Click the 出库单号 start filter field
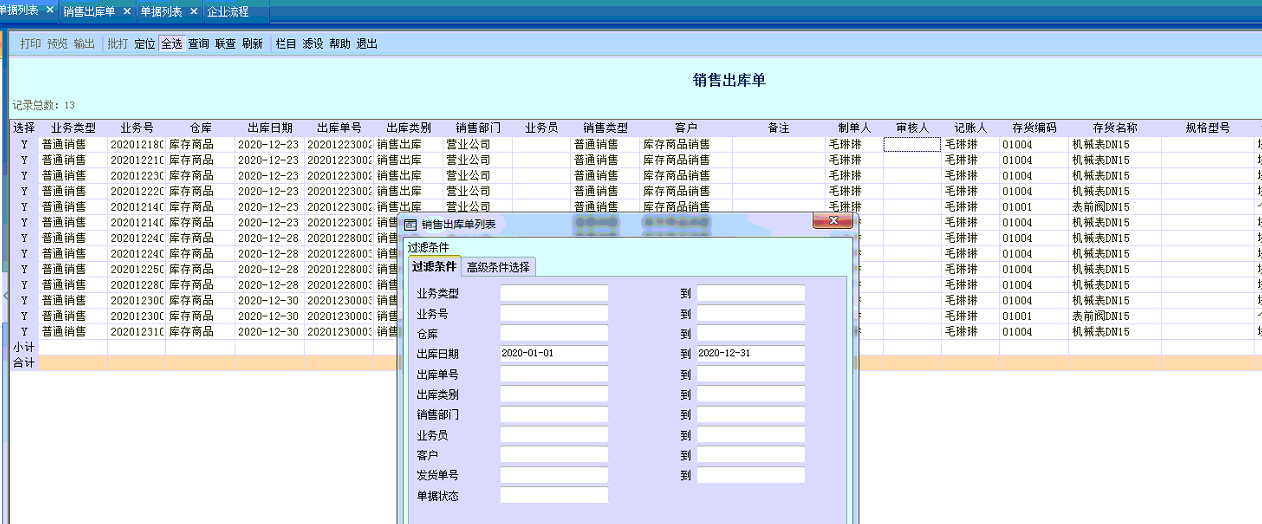1262x524 pixels. coord(554,374)
